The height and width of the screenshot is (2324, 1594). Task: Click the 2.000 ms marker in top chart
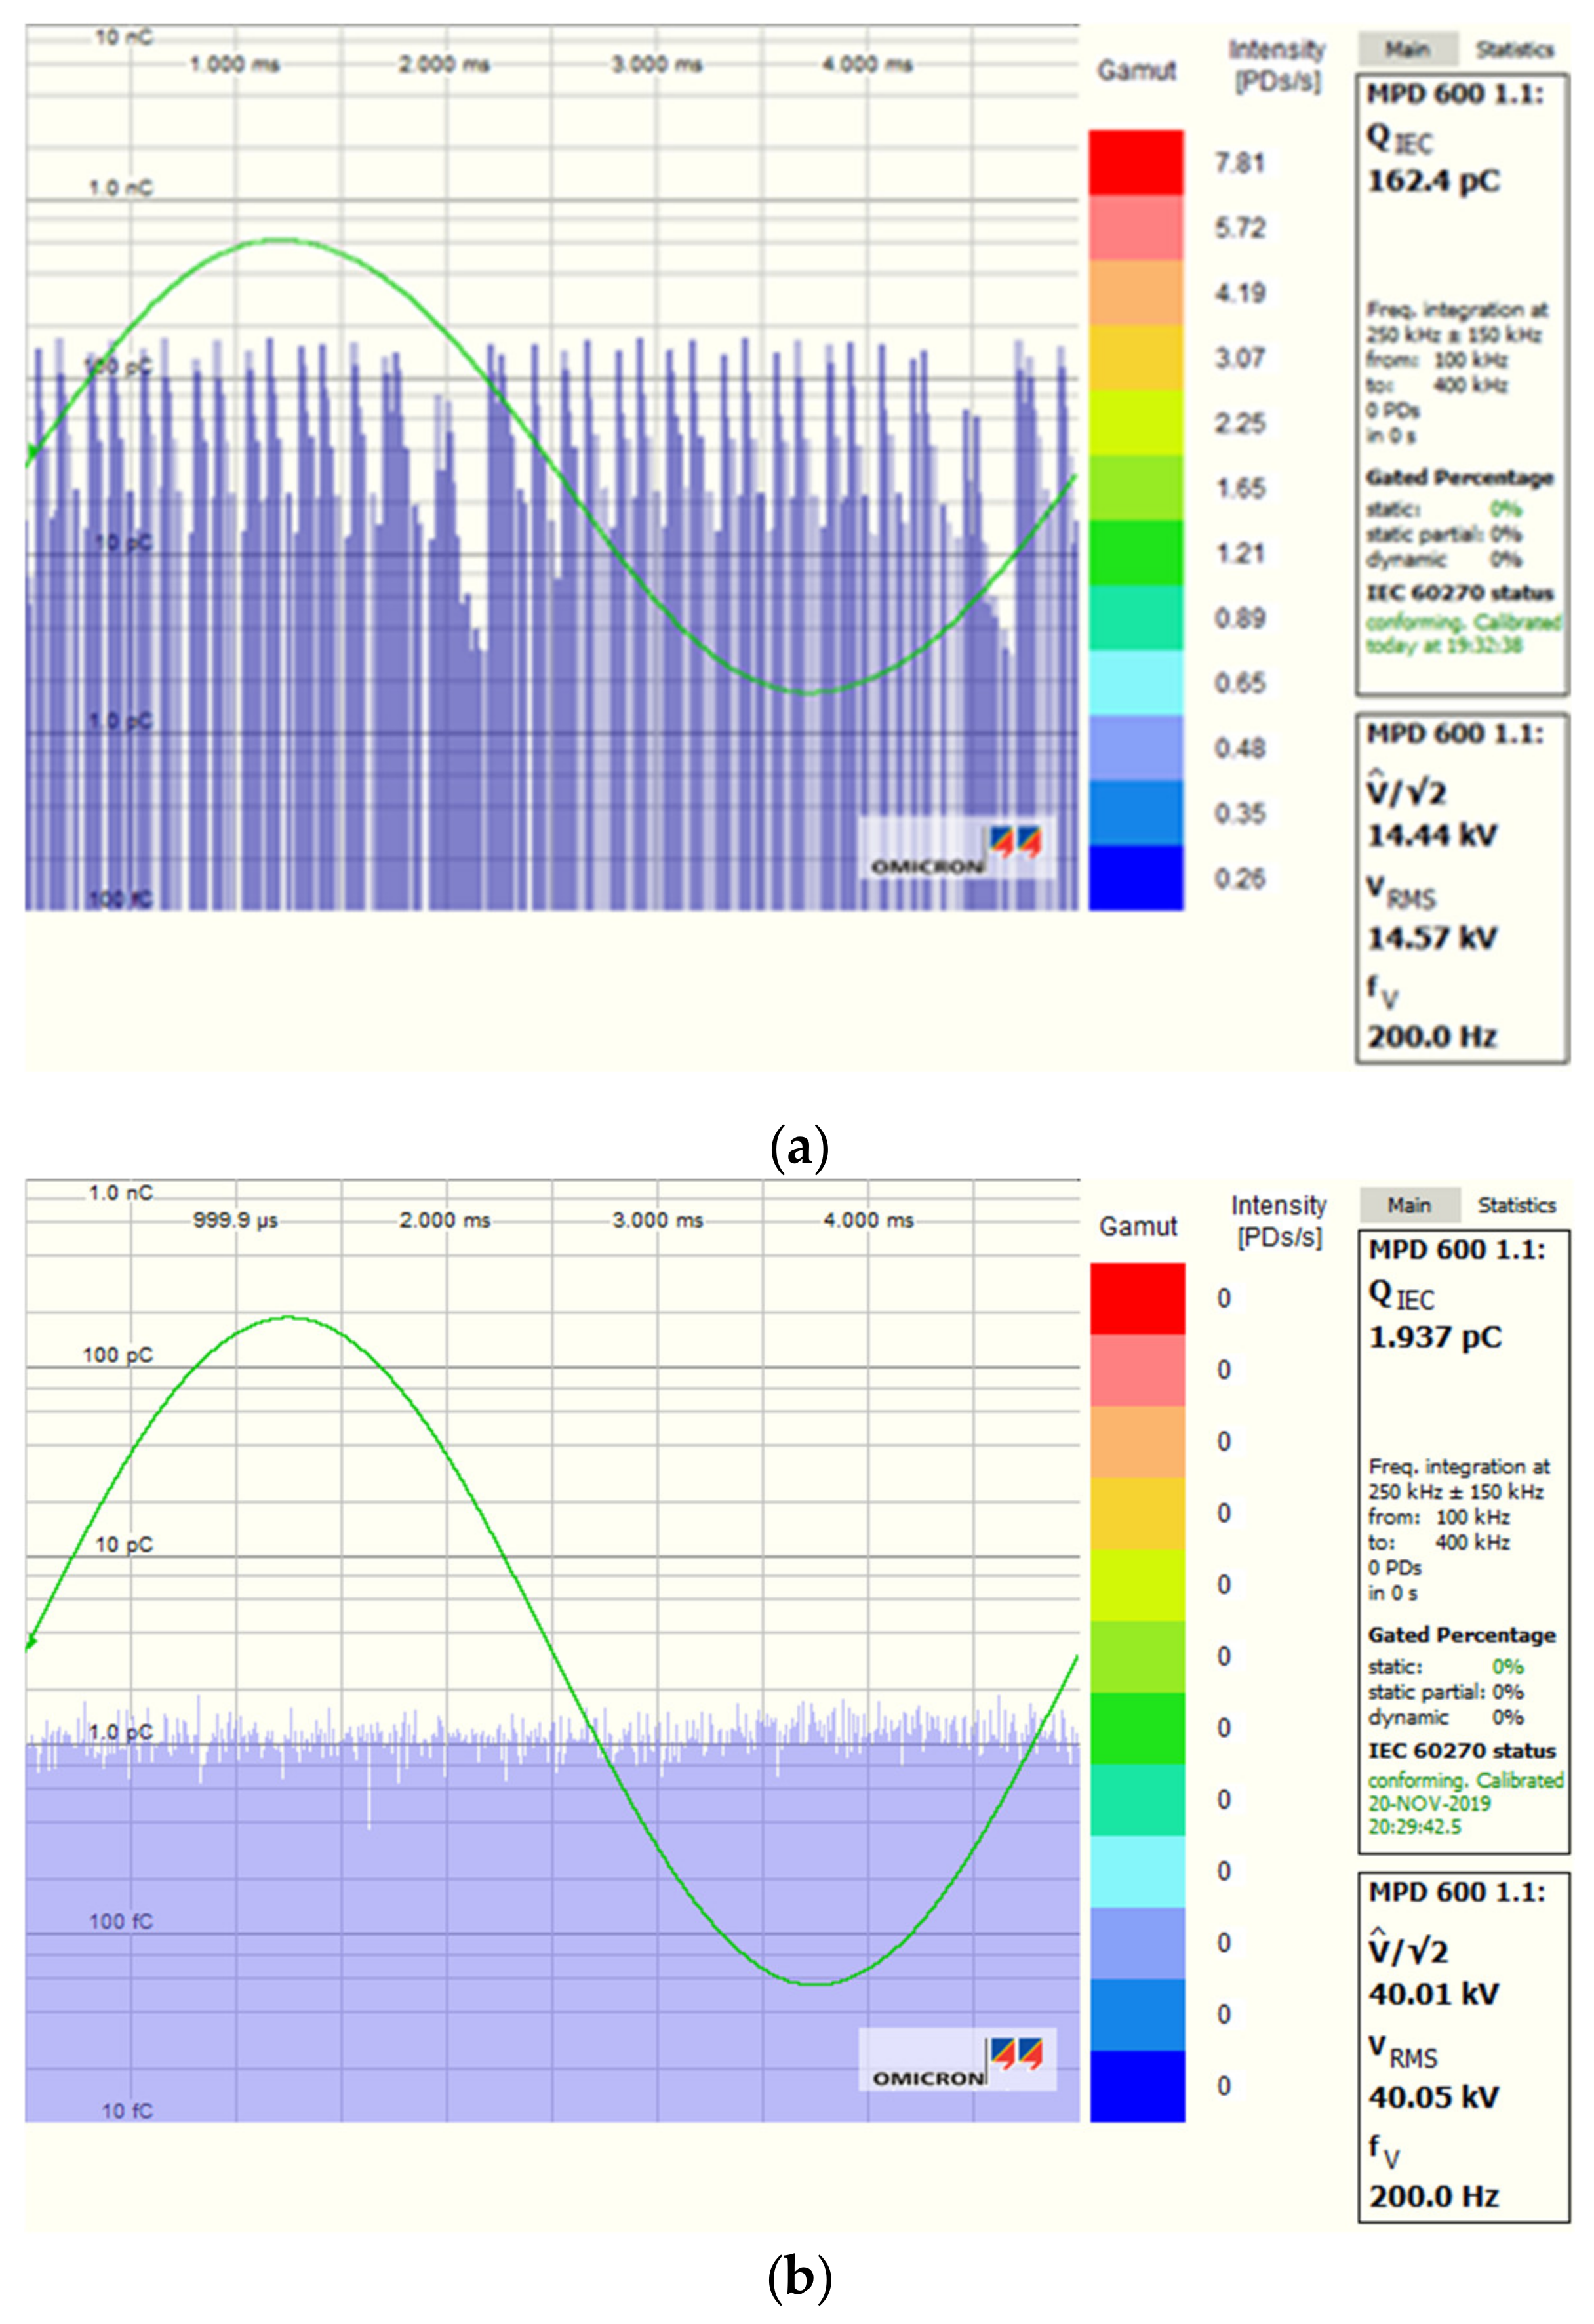[444, 65]
